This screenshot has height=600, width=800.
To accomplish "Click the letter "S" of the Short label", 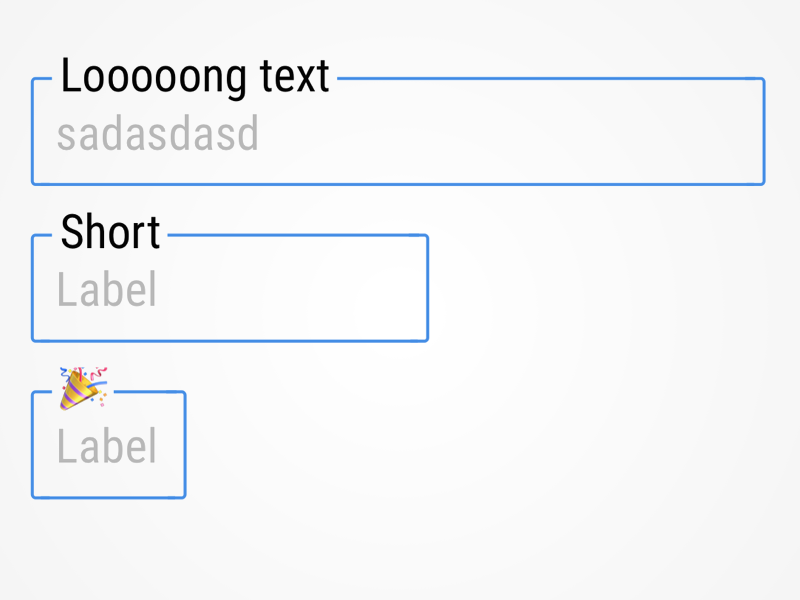I will 72,233.
